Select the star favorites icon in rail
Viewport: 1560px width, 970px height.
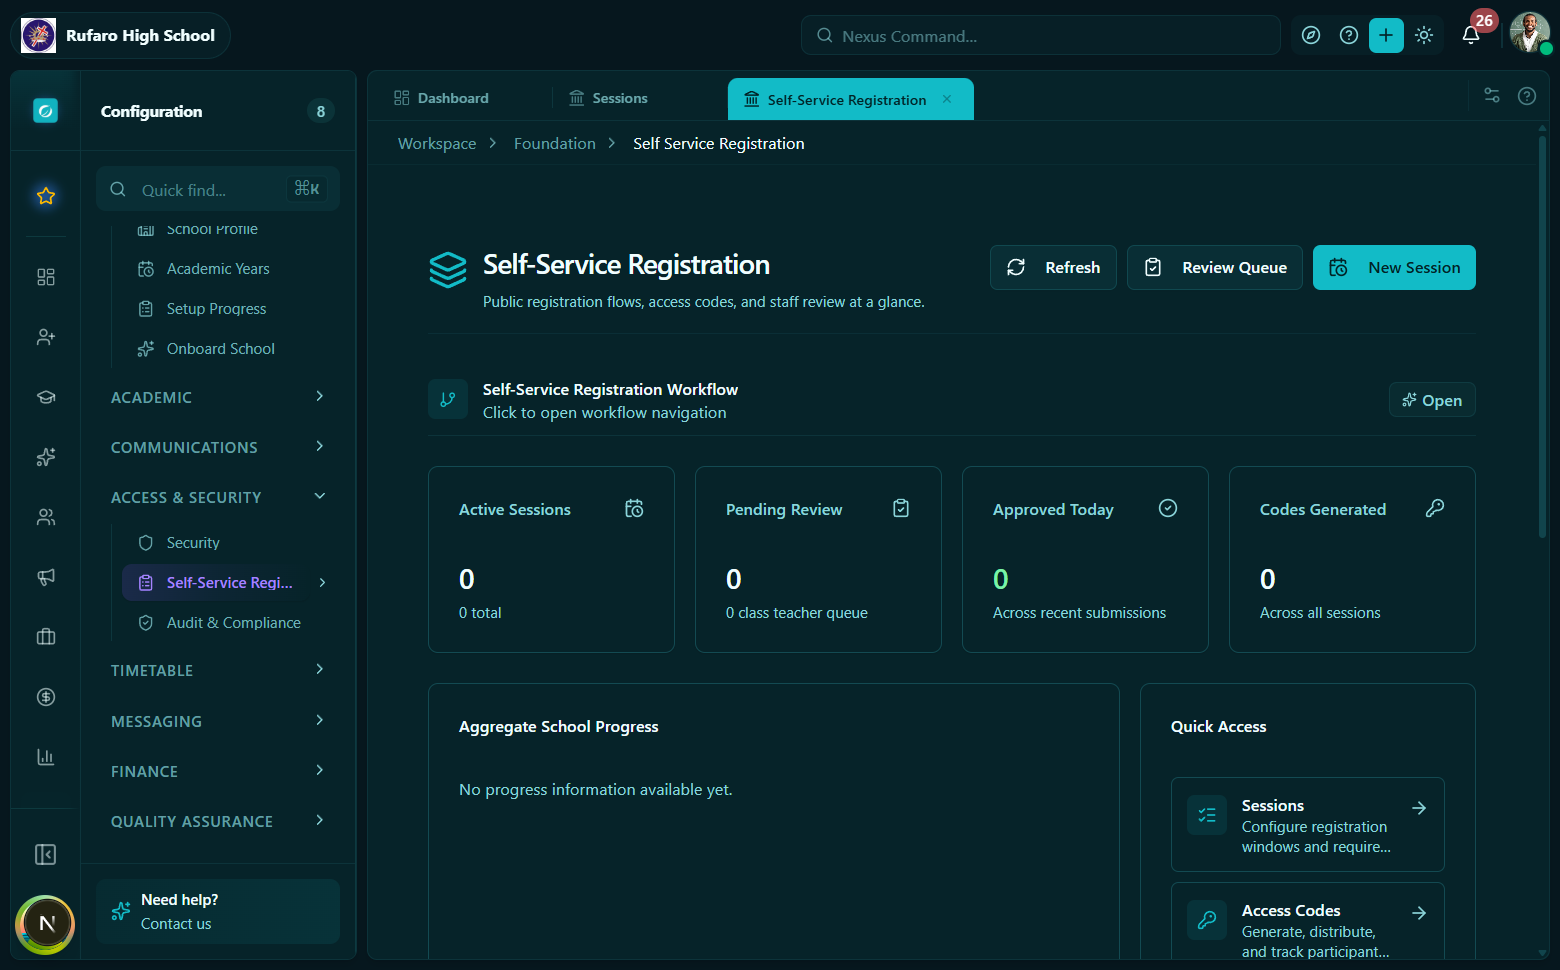tap(46, 196)
